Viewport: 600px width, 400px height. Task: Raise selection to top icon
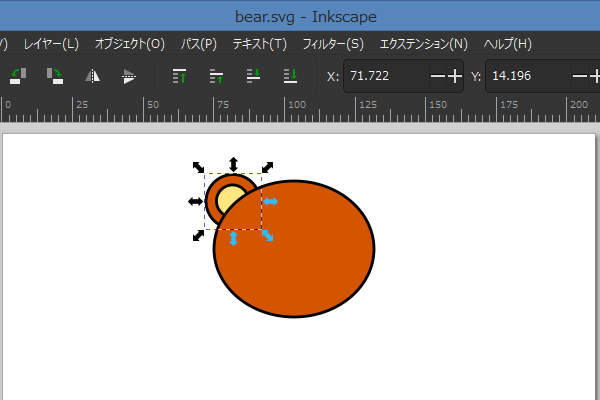tap(179, 76)
